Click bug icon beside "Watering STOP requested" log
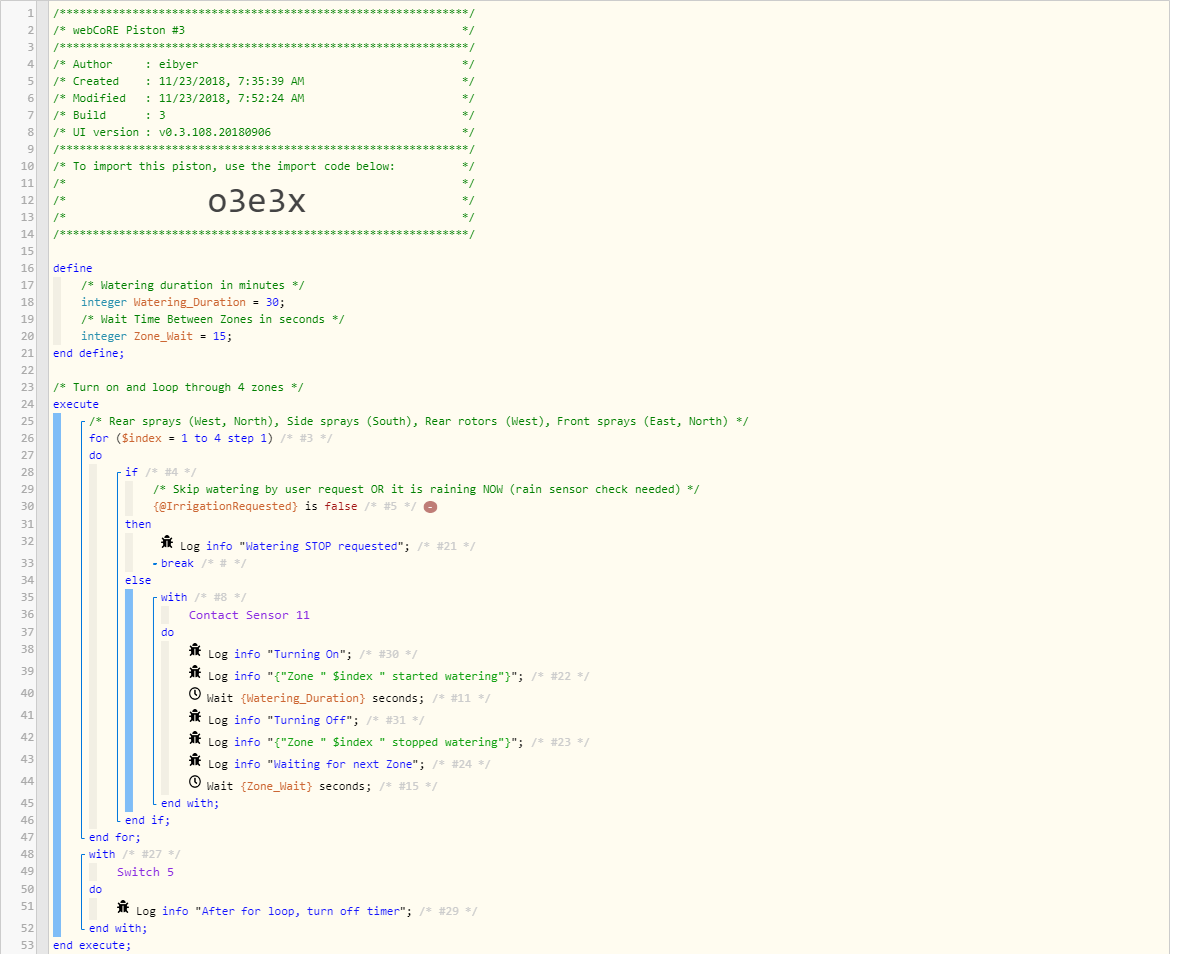Screen dimensions: 1178x954 [167, 542]
